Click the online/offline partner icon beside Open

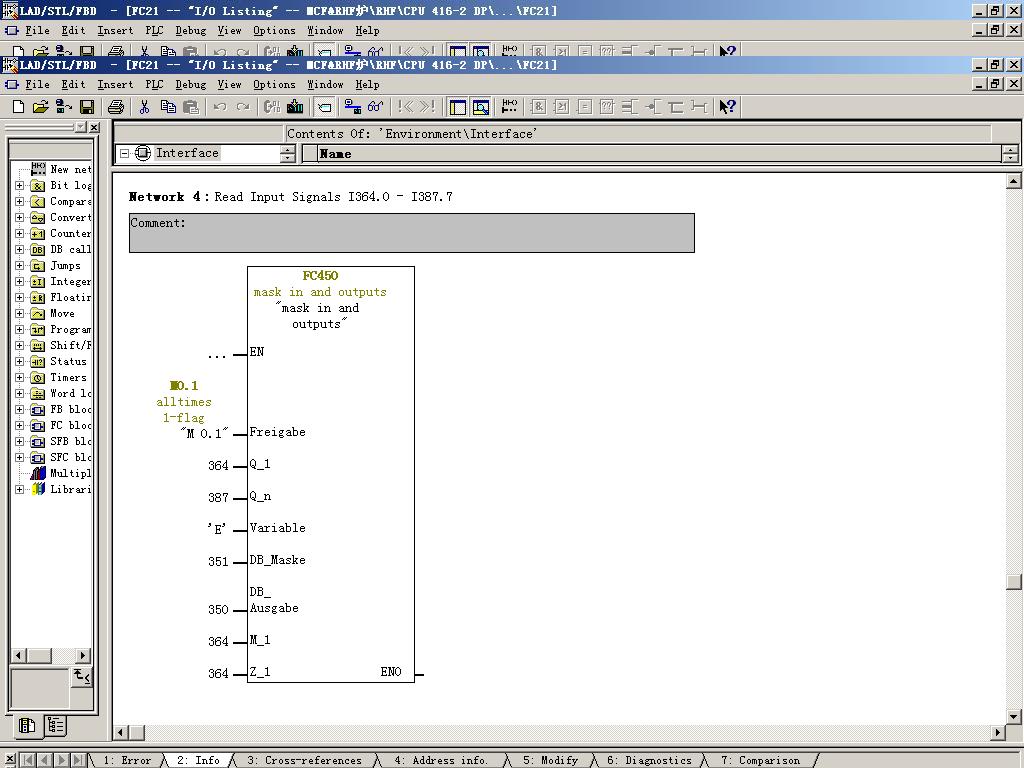63,106
